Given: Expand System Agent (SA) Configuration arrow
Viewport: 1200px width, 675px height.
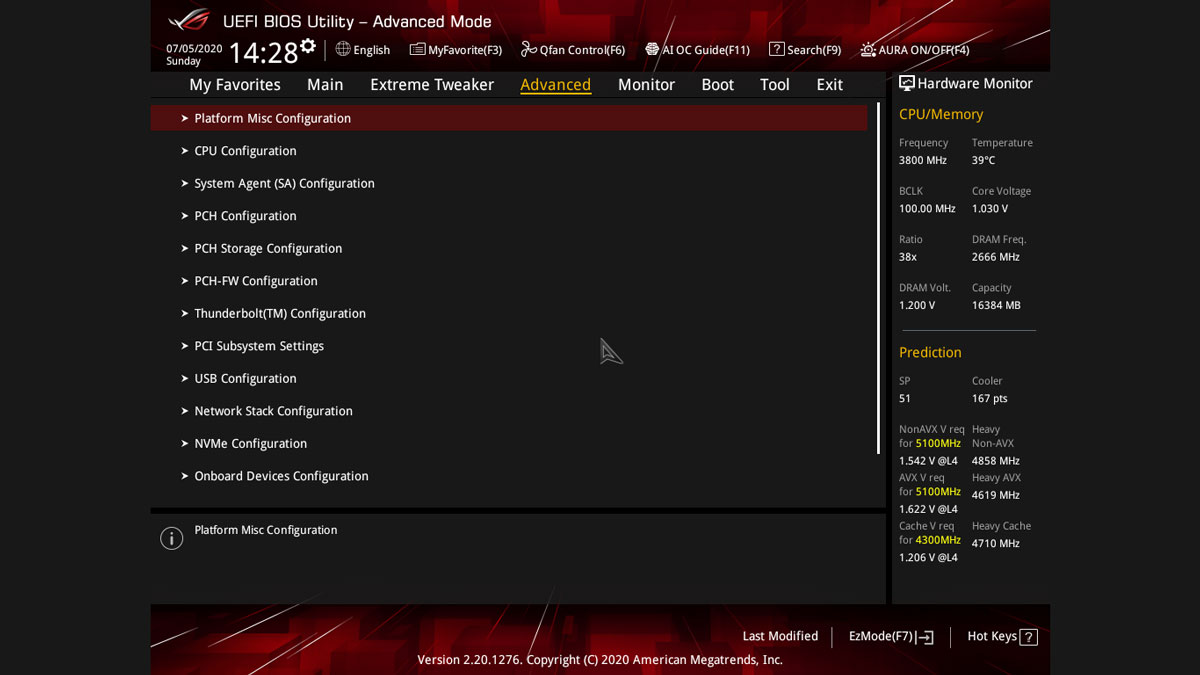Looking at the screenshot, I should 185,183.
